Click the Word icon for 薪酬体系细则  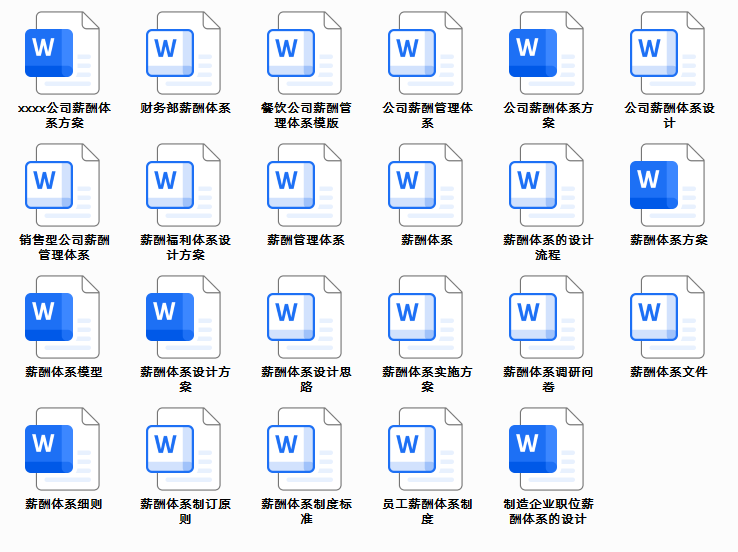pyautogui.click(x=62, y=449)
